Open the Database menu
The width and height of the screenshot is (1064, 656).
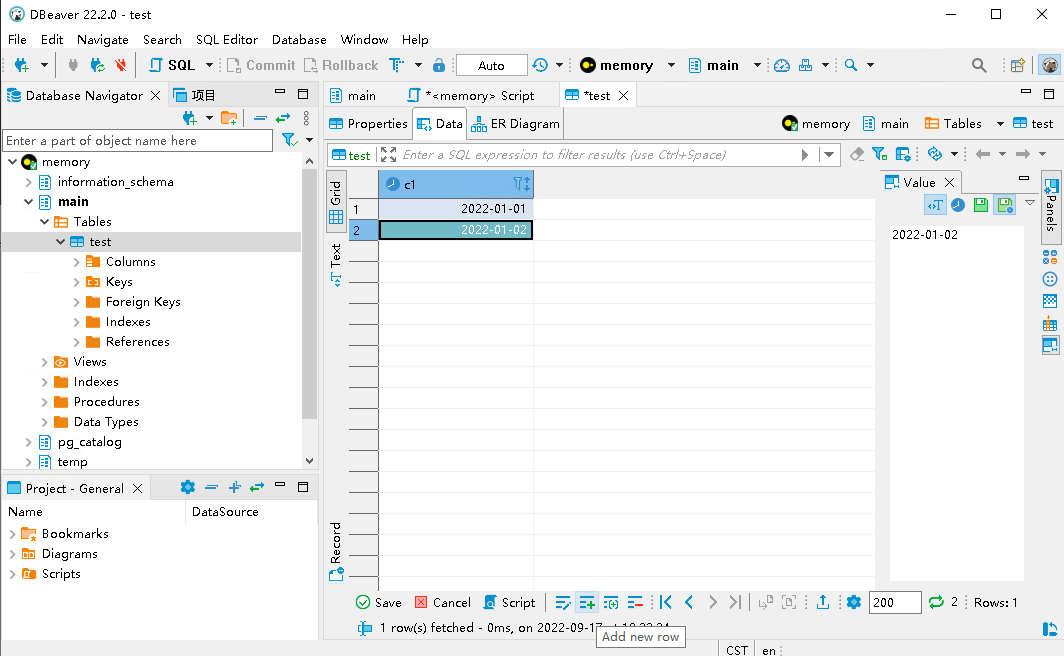298,39
